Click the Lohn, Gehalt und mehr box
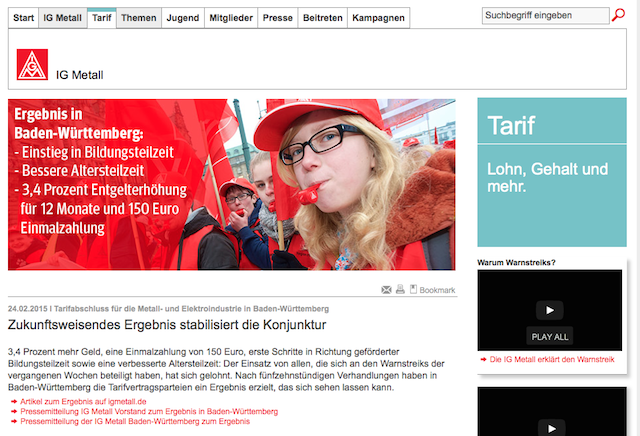The width and height of the screenshot is (640, 436). [552, 196]
